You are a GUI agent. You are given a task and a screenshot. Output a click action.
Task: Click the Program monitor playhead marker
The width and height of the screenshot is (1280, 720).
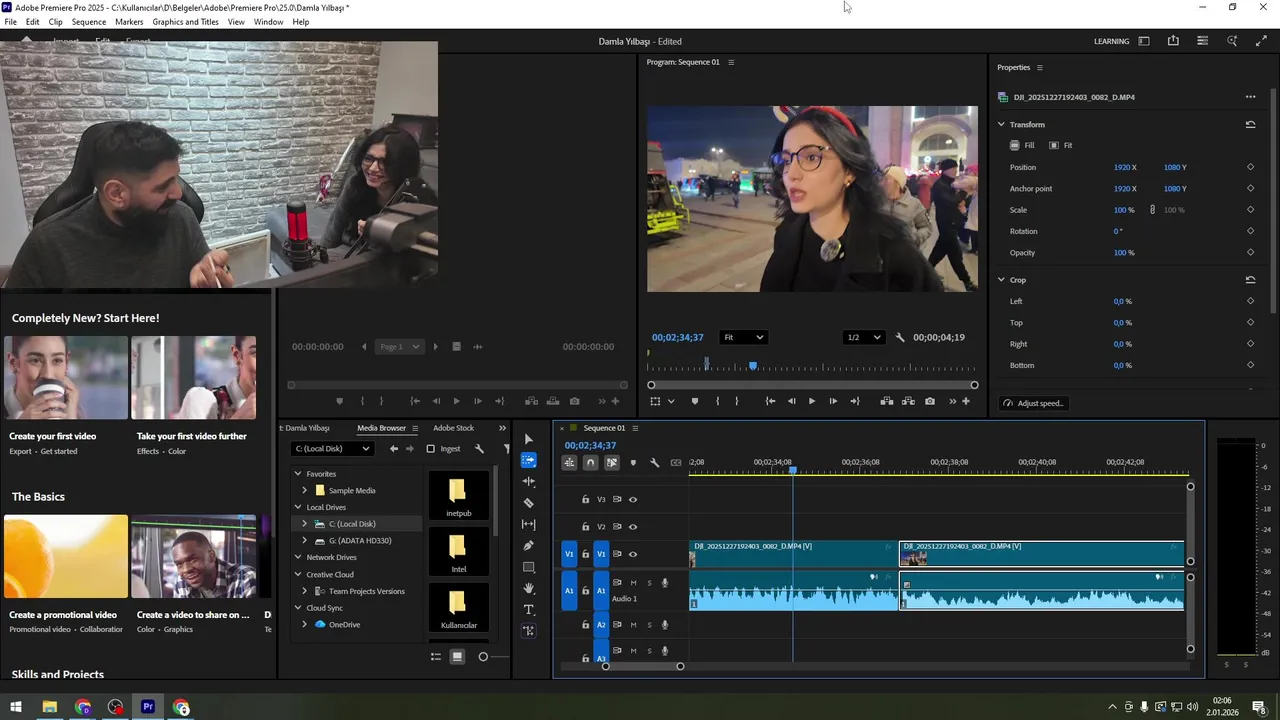click(753, 366)
